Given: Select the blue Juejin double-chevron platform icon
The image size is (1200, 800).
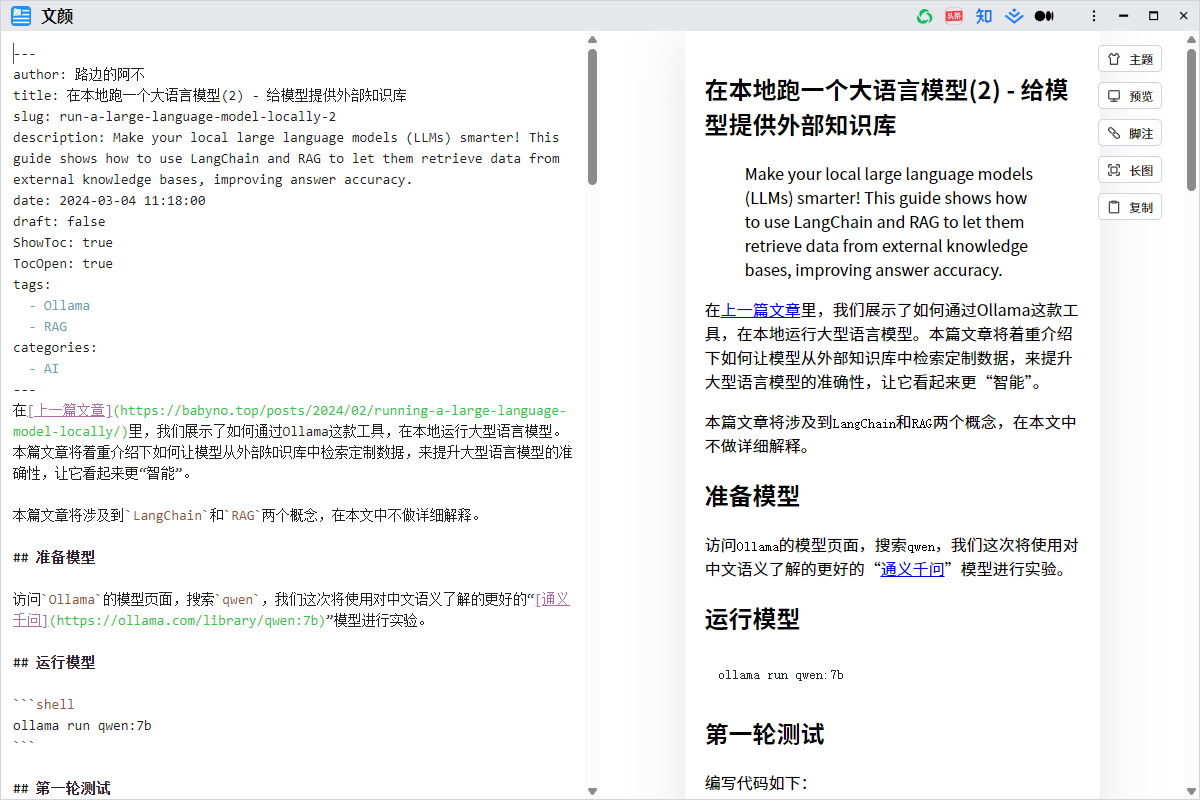Looking at the screenshot, I should [1014, 15].
